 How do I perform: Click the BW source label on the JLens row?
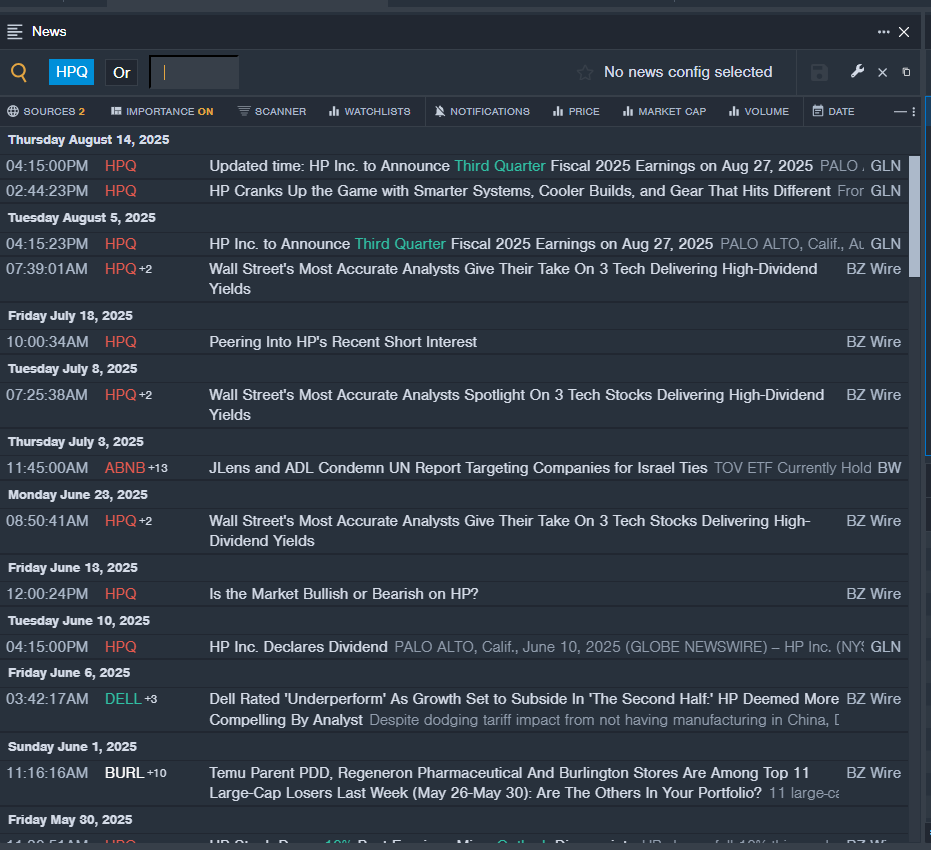click(889, 468)
